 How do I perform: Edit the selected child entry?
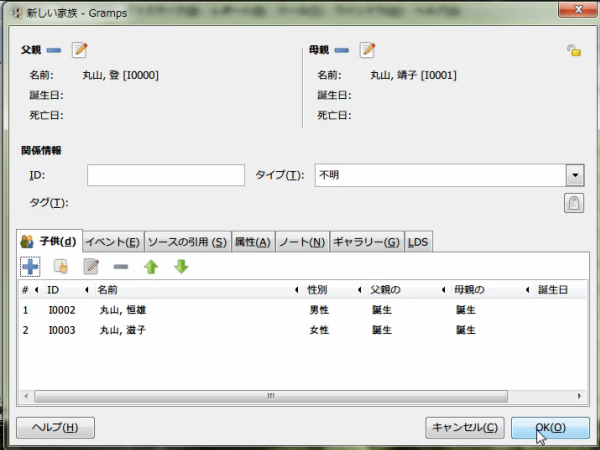(91, 266)
